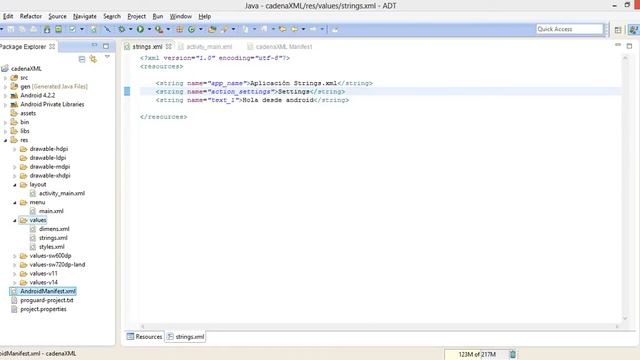The height and width of the screenshot is (360, 640).
Task: Click the Save All toolbar icon
Action: tap(22, 29)
